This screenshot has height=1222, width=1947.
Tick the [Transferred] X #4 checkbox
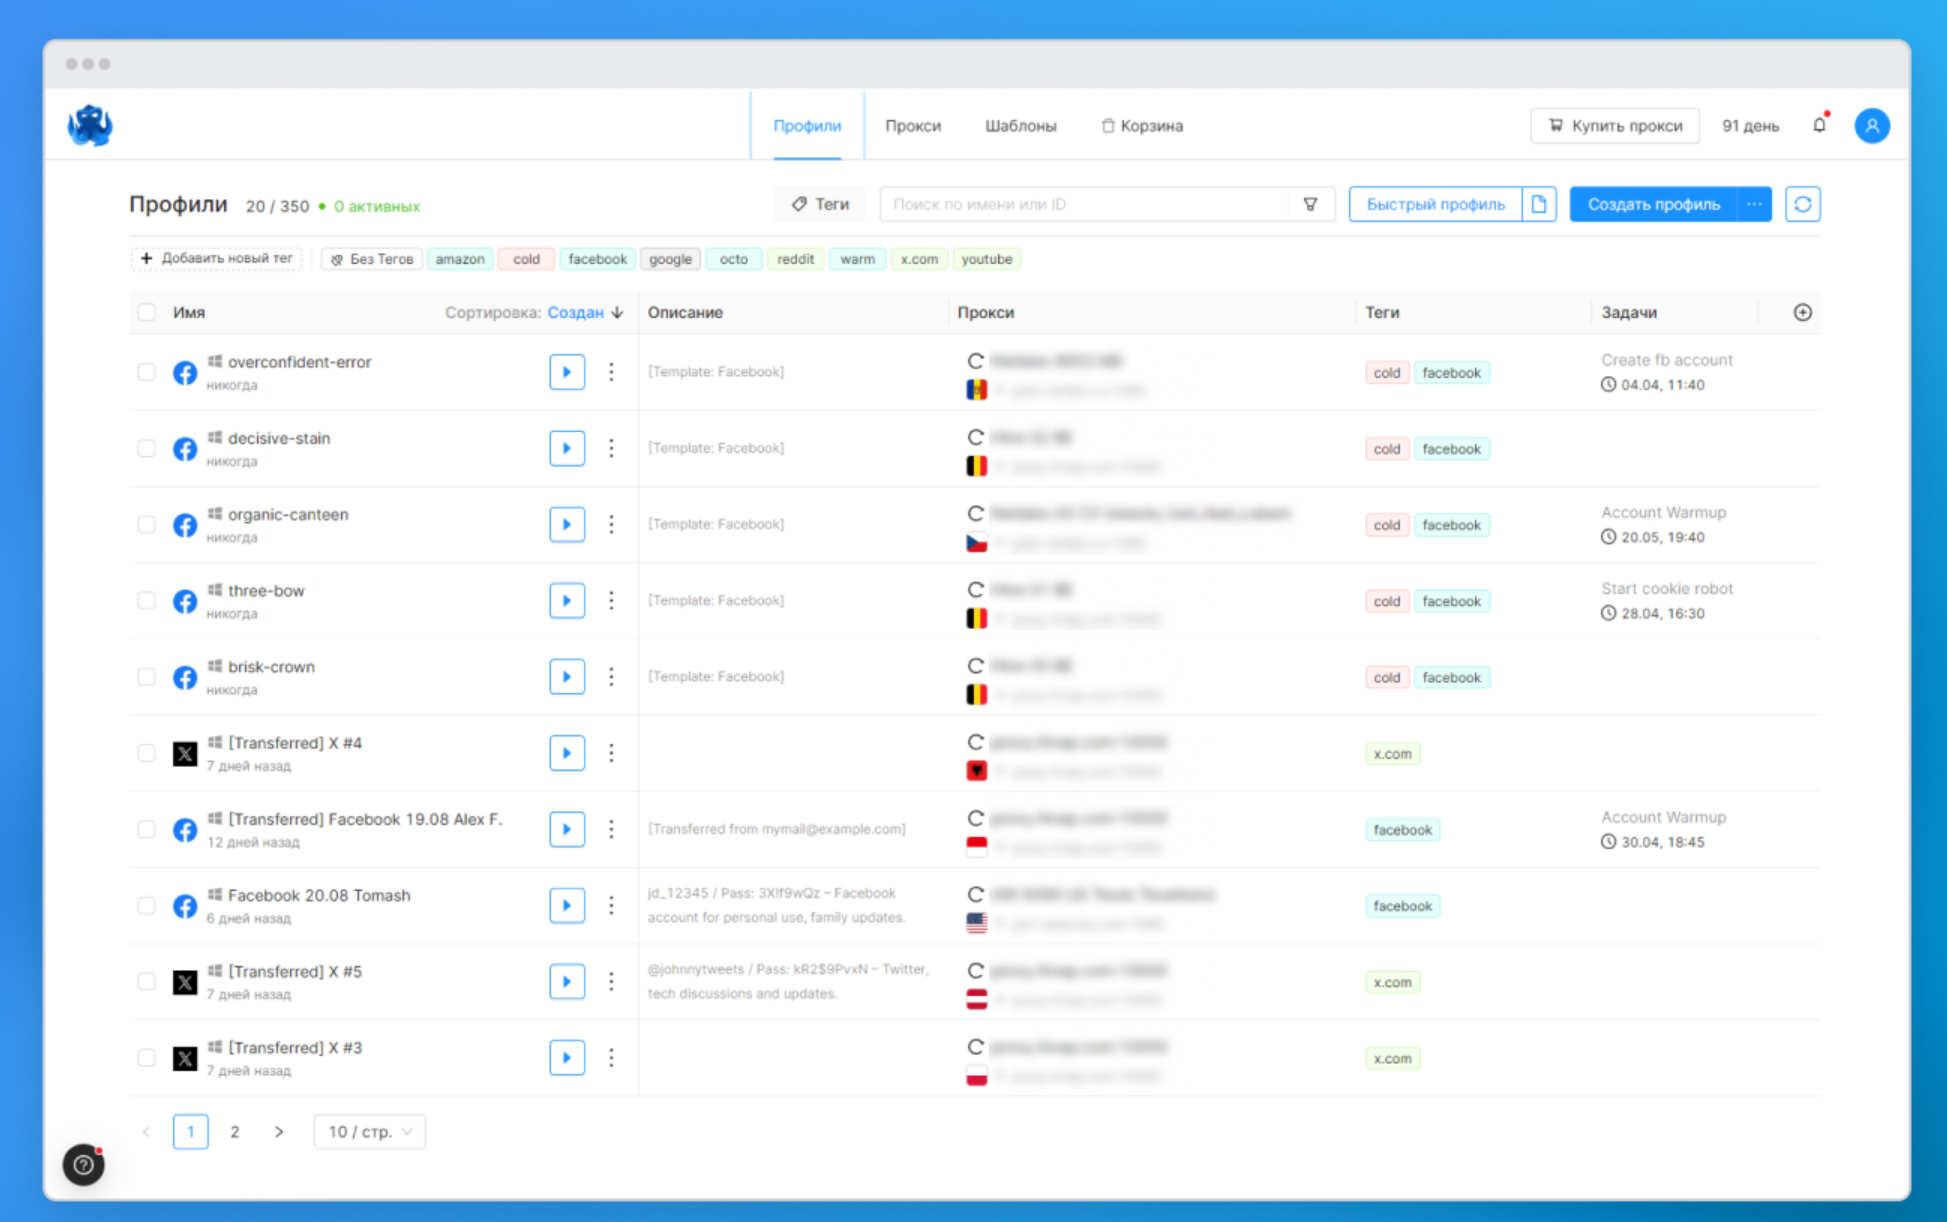coord(147,753)
